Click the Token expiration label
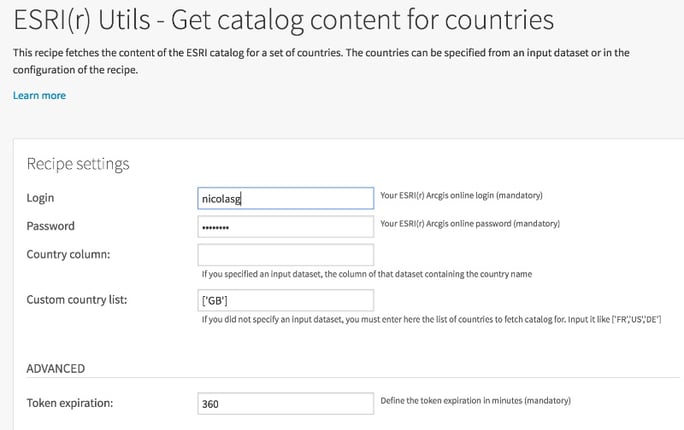This screenshot has height=430, width=684. click(69, 403)
